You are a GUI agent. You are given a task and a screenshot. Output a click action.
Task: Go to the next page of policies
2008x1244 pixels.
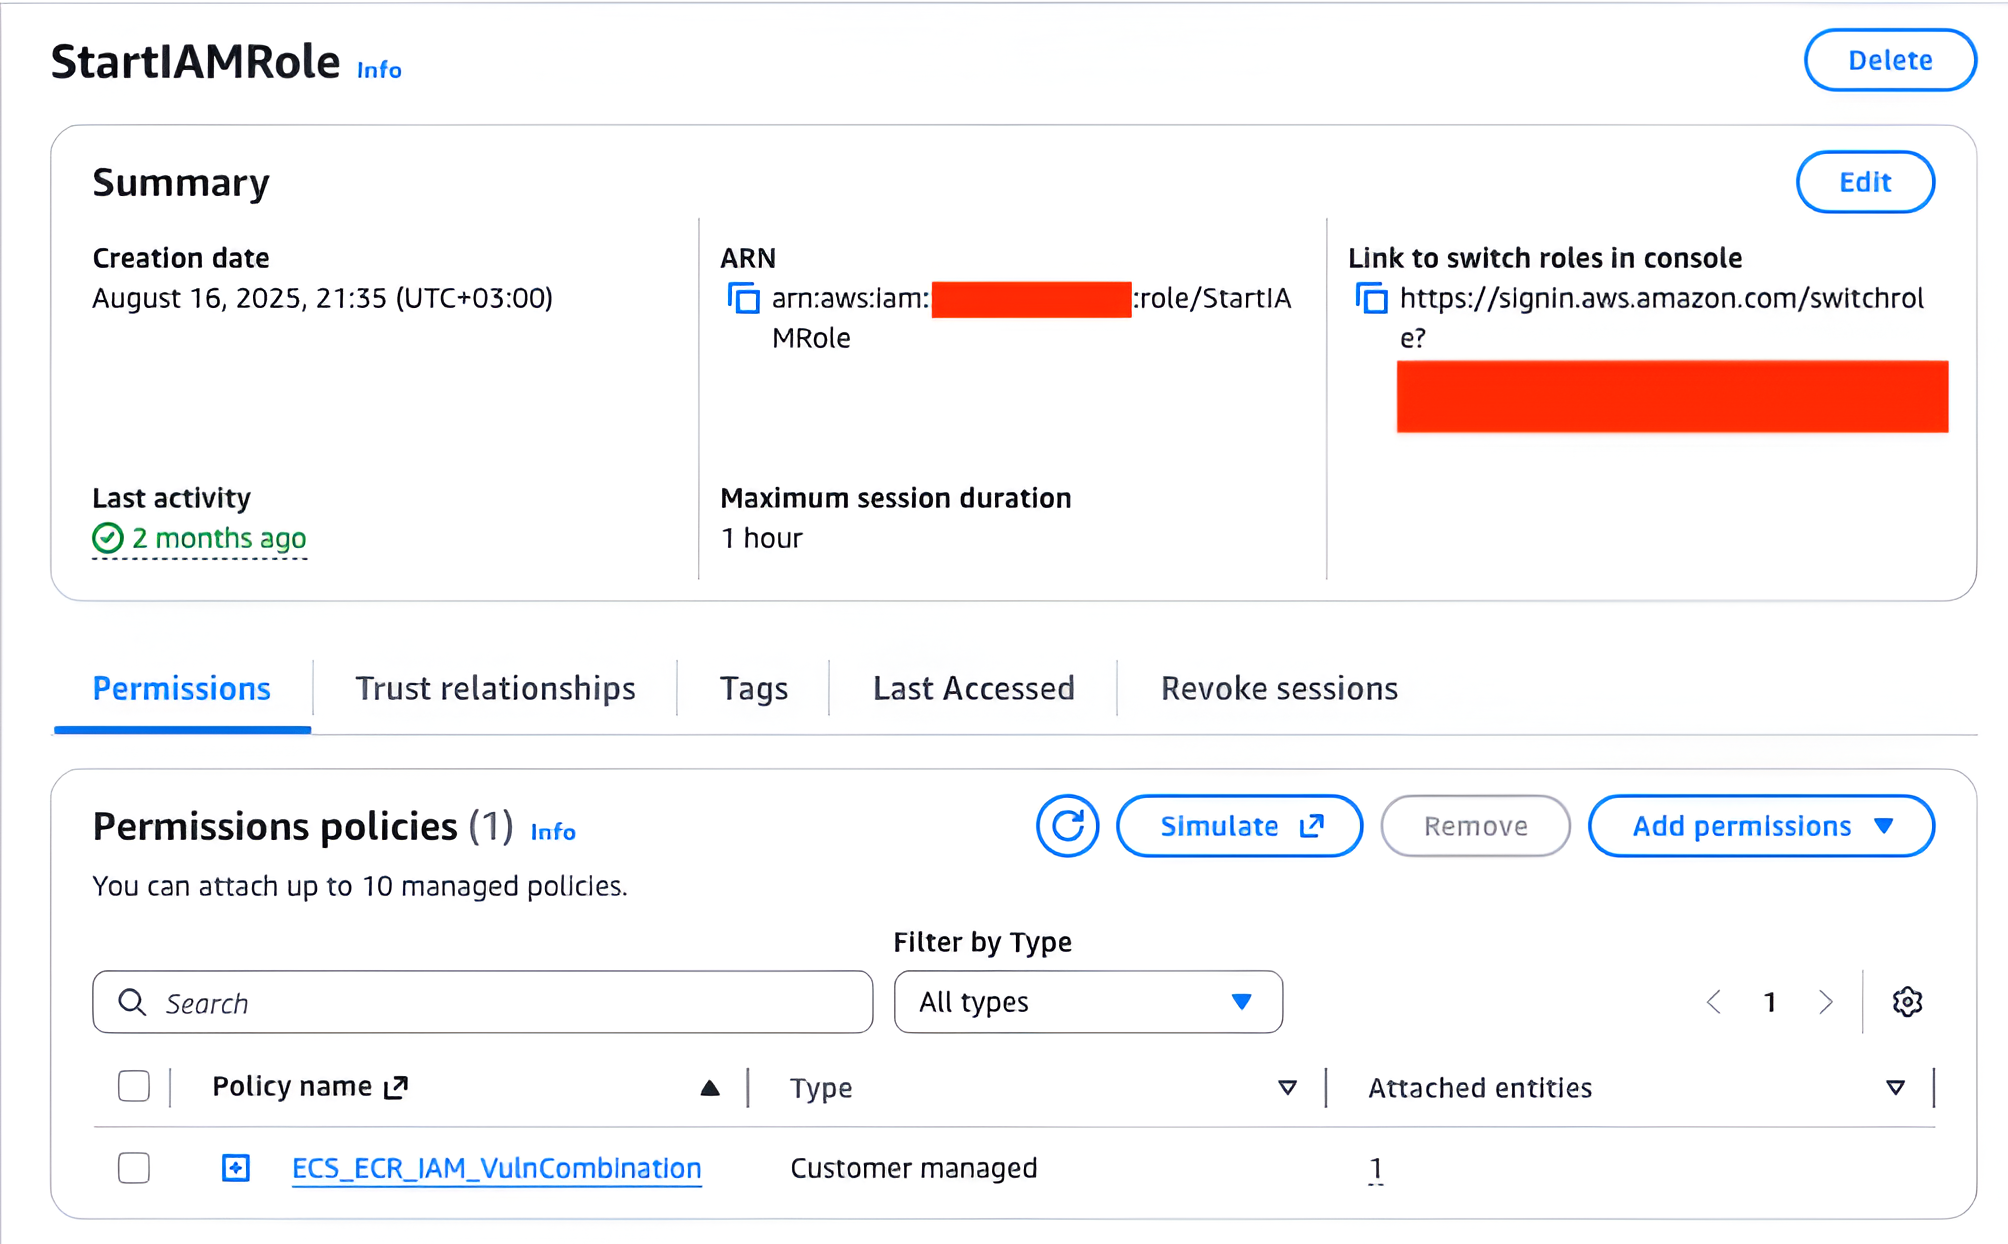1826,1002
